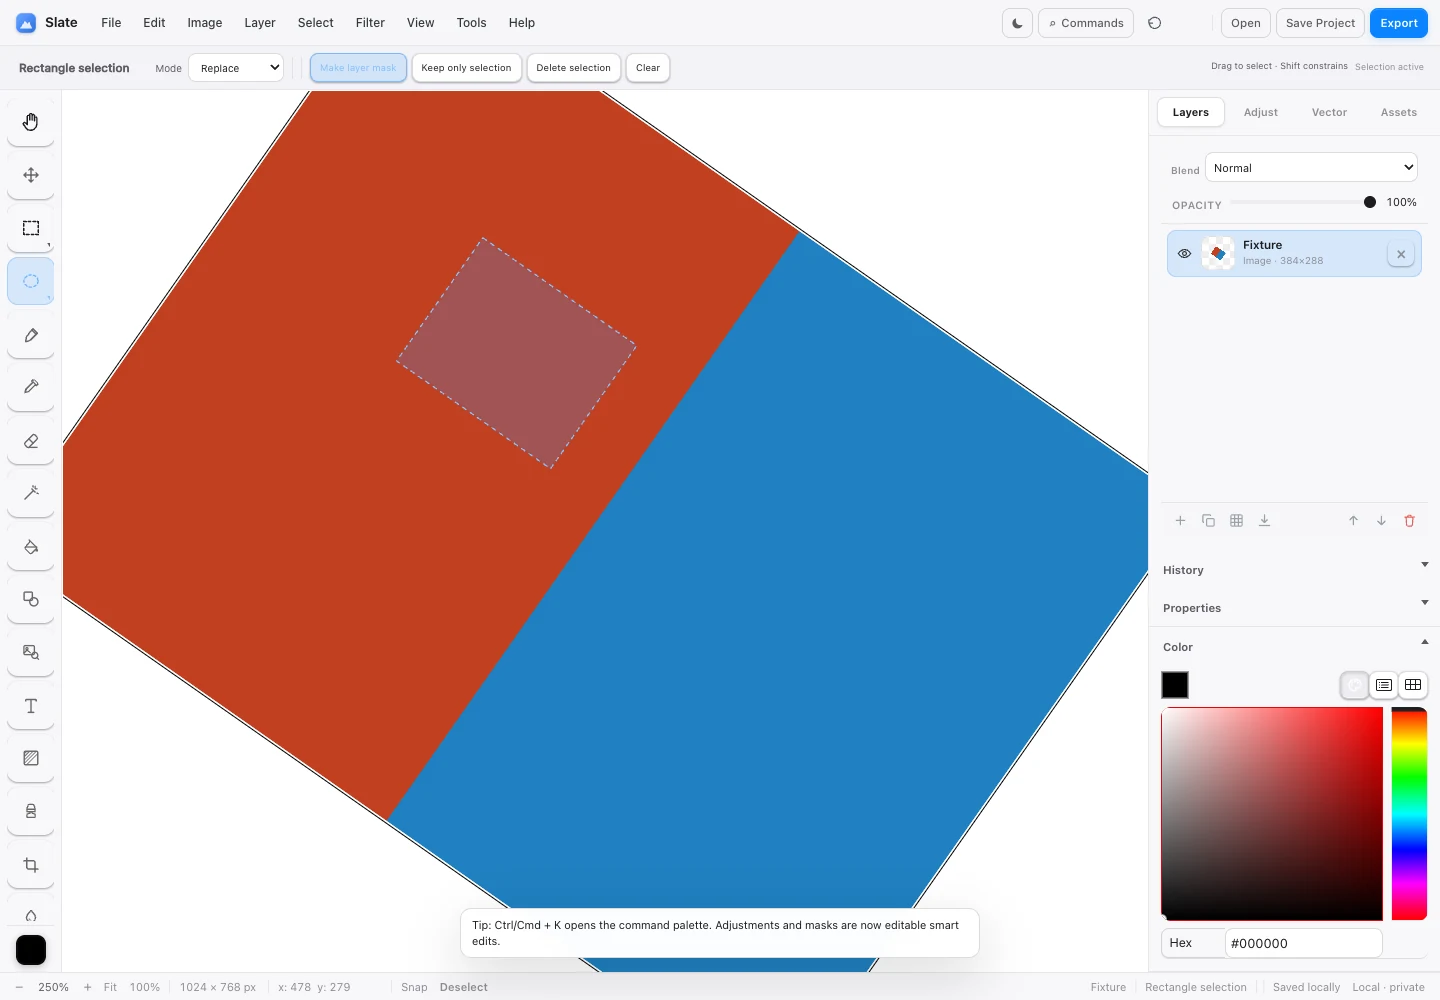Image resolution: width=1440 pixels, height=1000 pixels.
Task: Switch to the Vector tab
Action: point(1329,112)
